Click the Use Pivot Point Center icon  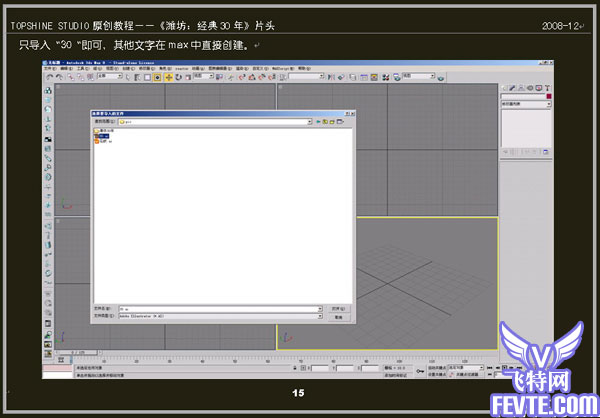219,77
